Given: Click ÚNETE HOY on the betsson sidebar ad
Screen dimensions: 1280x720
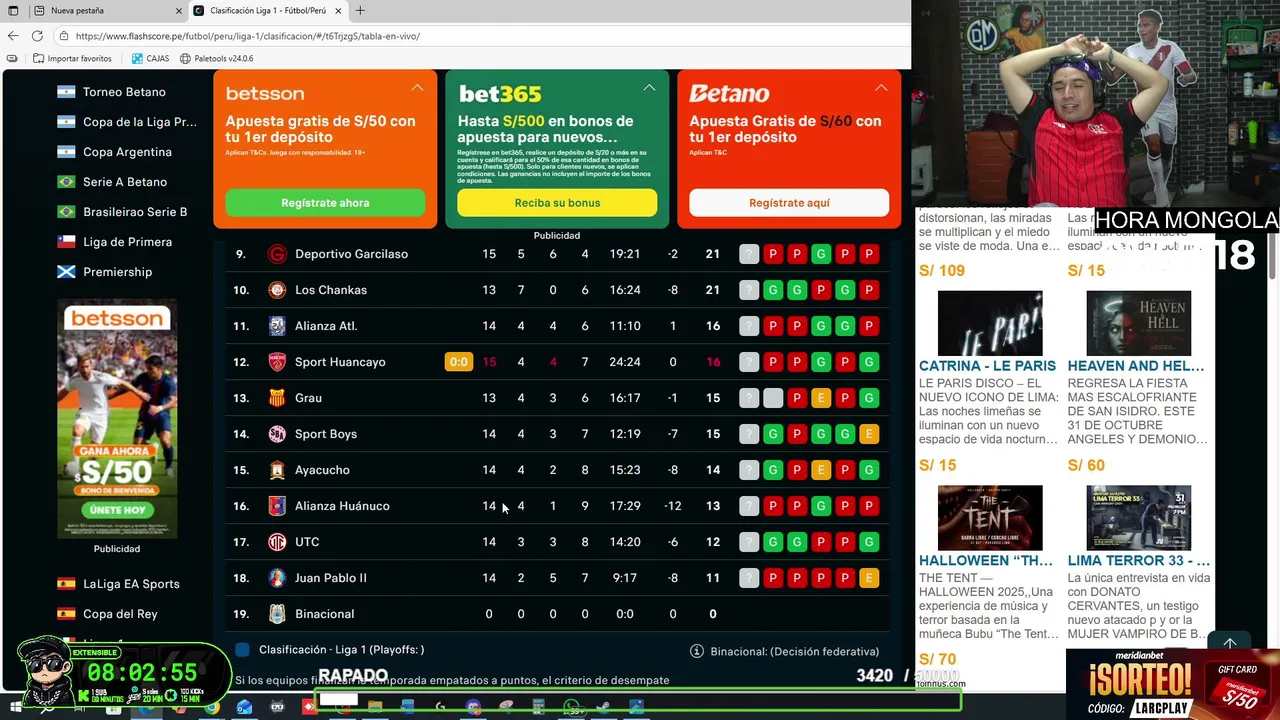Looking at the screenshot, I should pos(117,510).
